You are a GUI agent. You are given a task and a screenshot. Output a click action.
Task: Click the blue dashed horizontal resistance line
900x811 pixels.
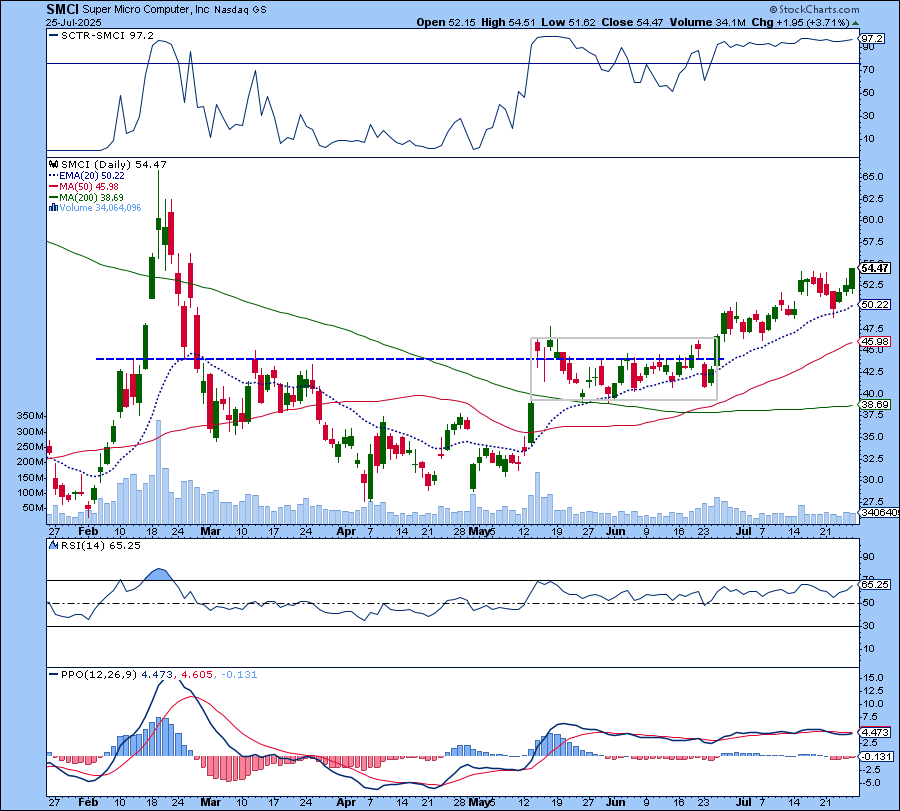click(x=300, y=359)
